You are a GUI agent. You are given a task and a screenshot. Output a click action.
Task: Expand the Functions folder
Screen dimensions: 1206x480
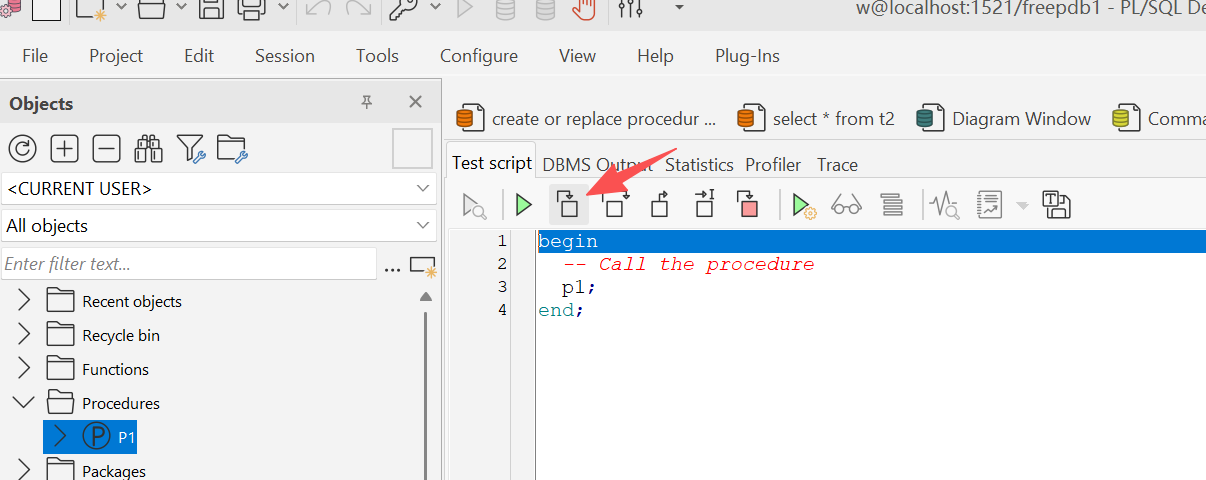[x=24, y=369]
